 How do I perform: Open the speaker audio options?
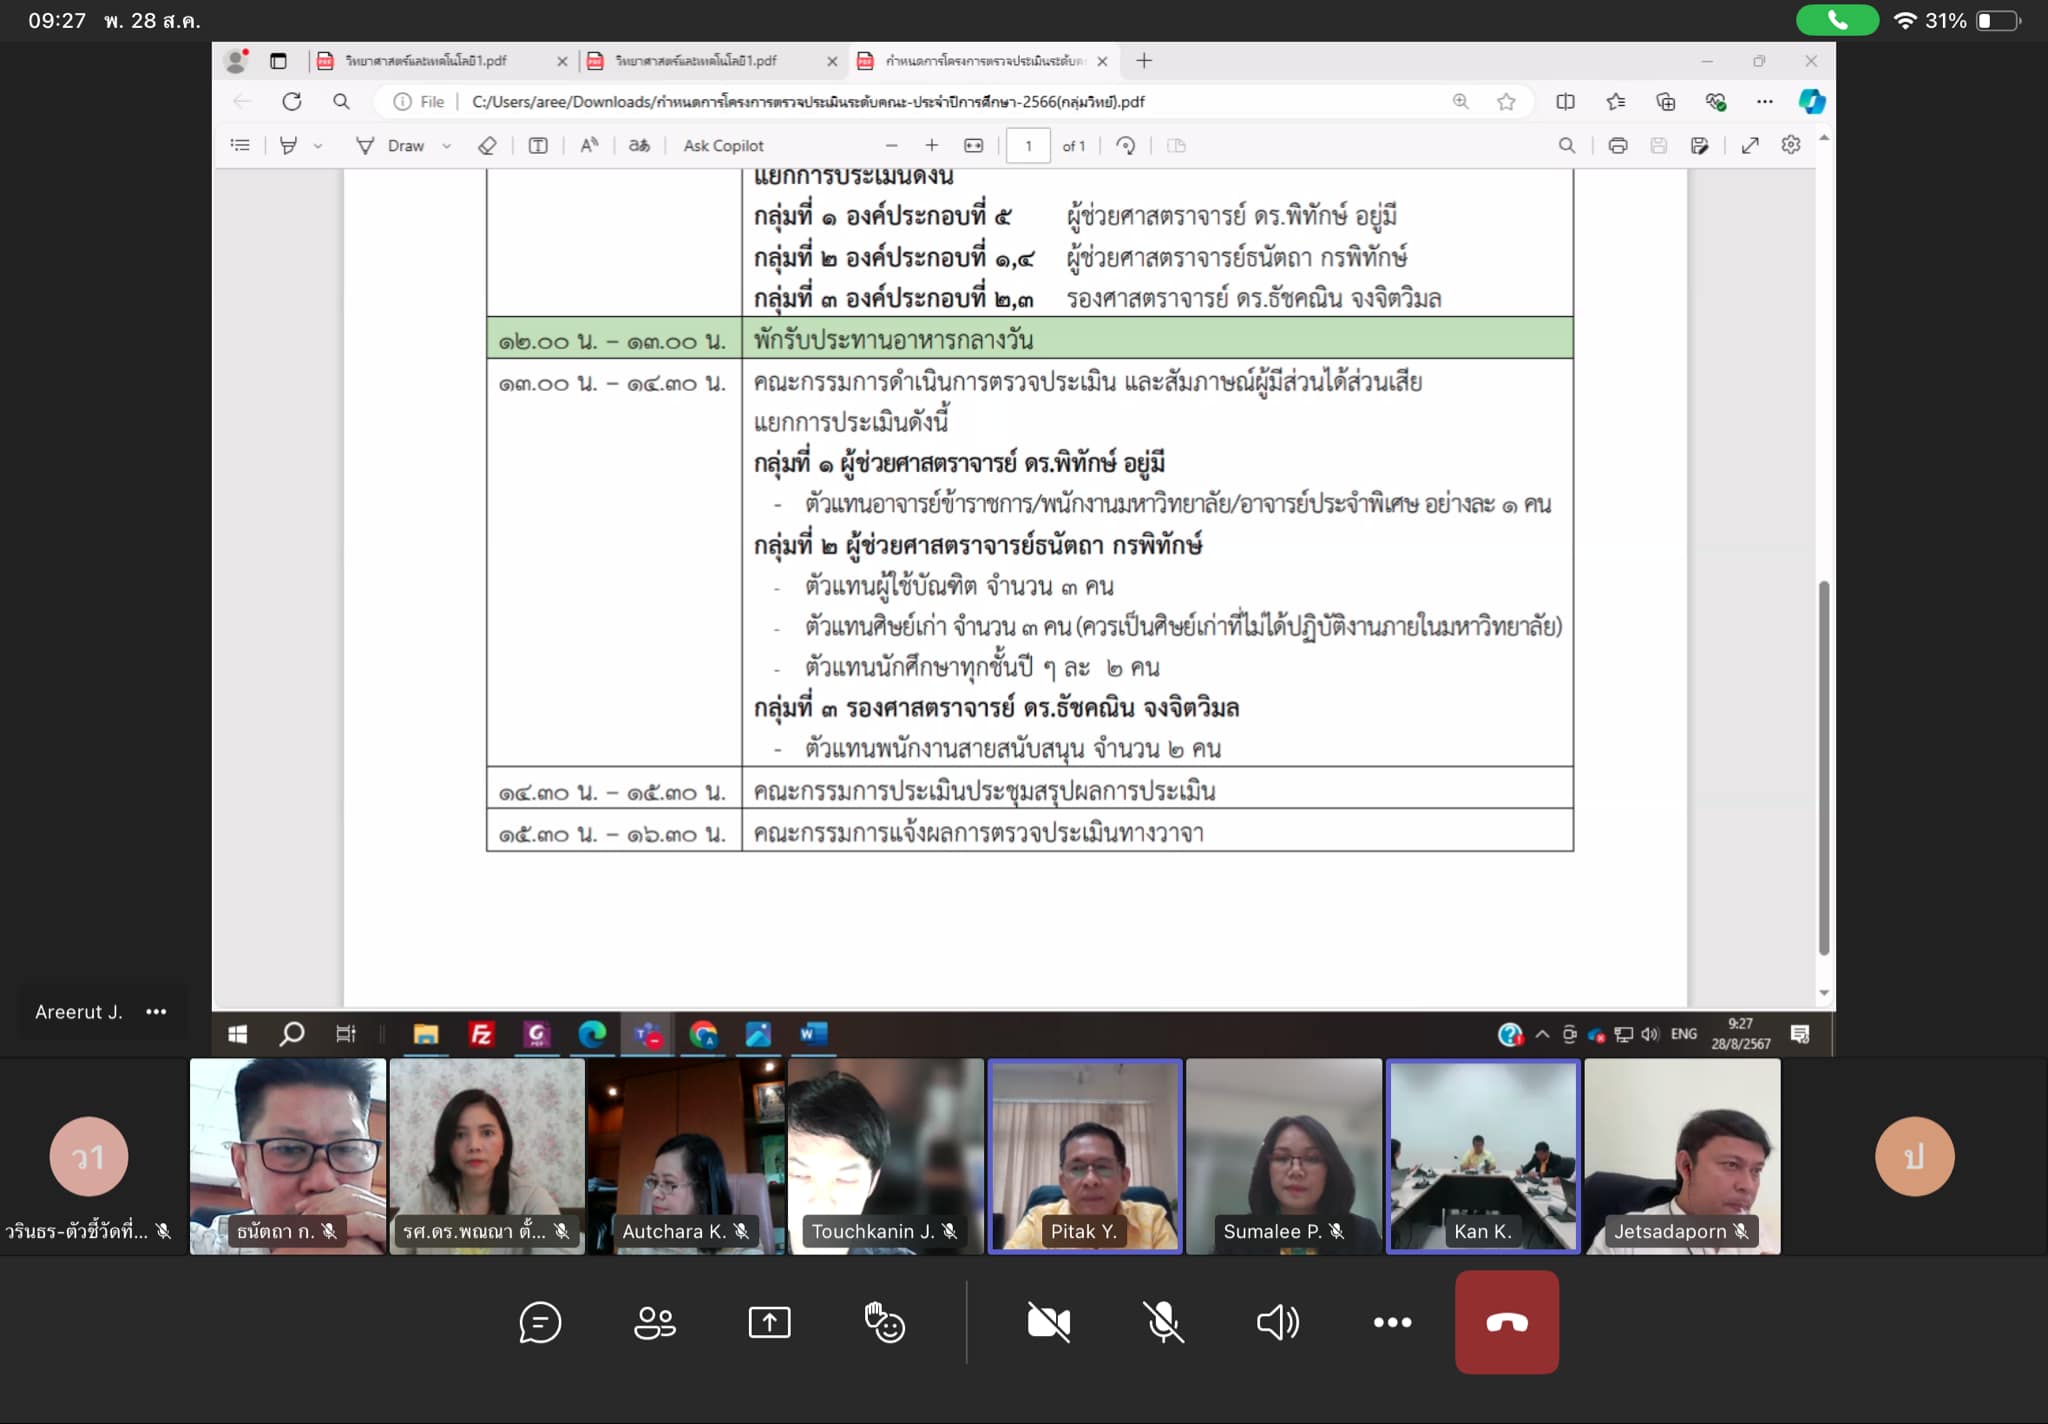point(1277,1322)
